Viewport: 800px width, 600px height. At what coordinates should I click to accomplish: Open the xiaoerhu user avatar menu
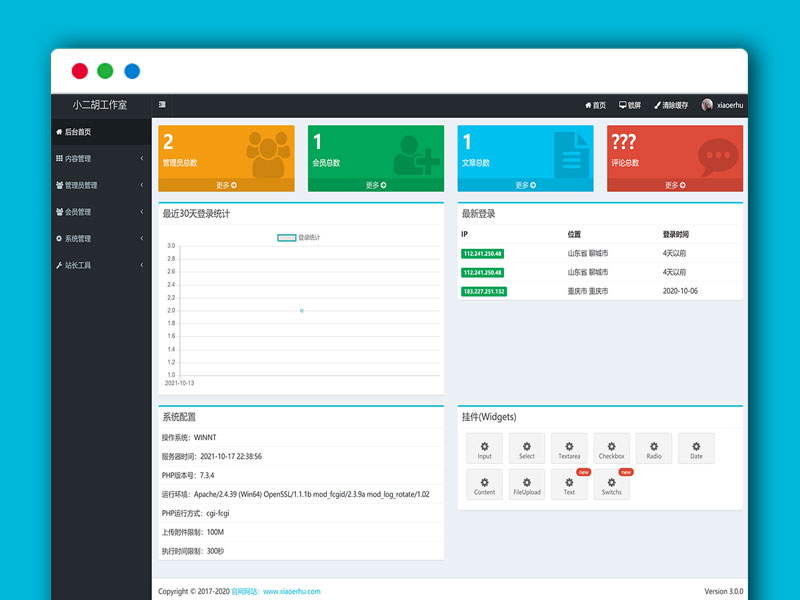click(708, 105)
